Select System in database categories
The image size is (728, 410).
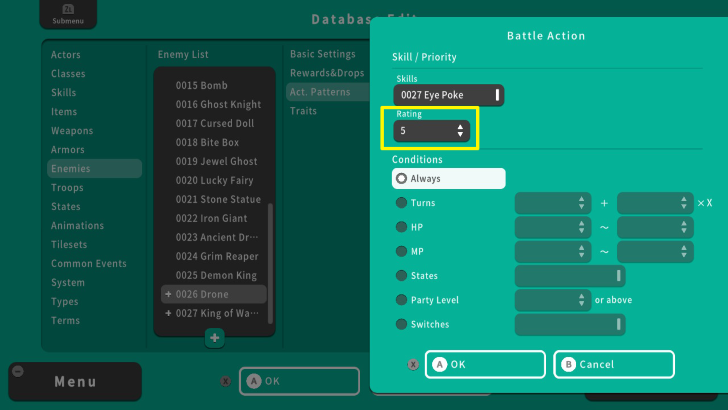[x=68, y=283]
